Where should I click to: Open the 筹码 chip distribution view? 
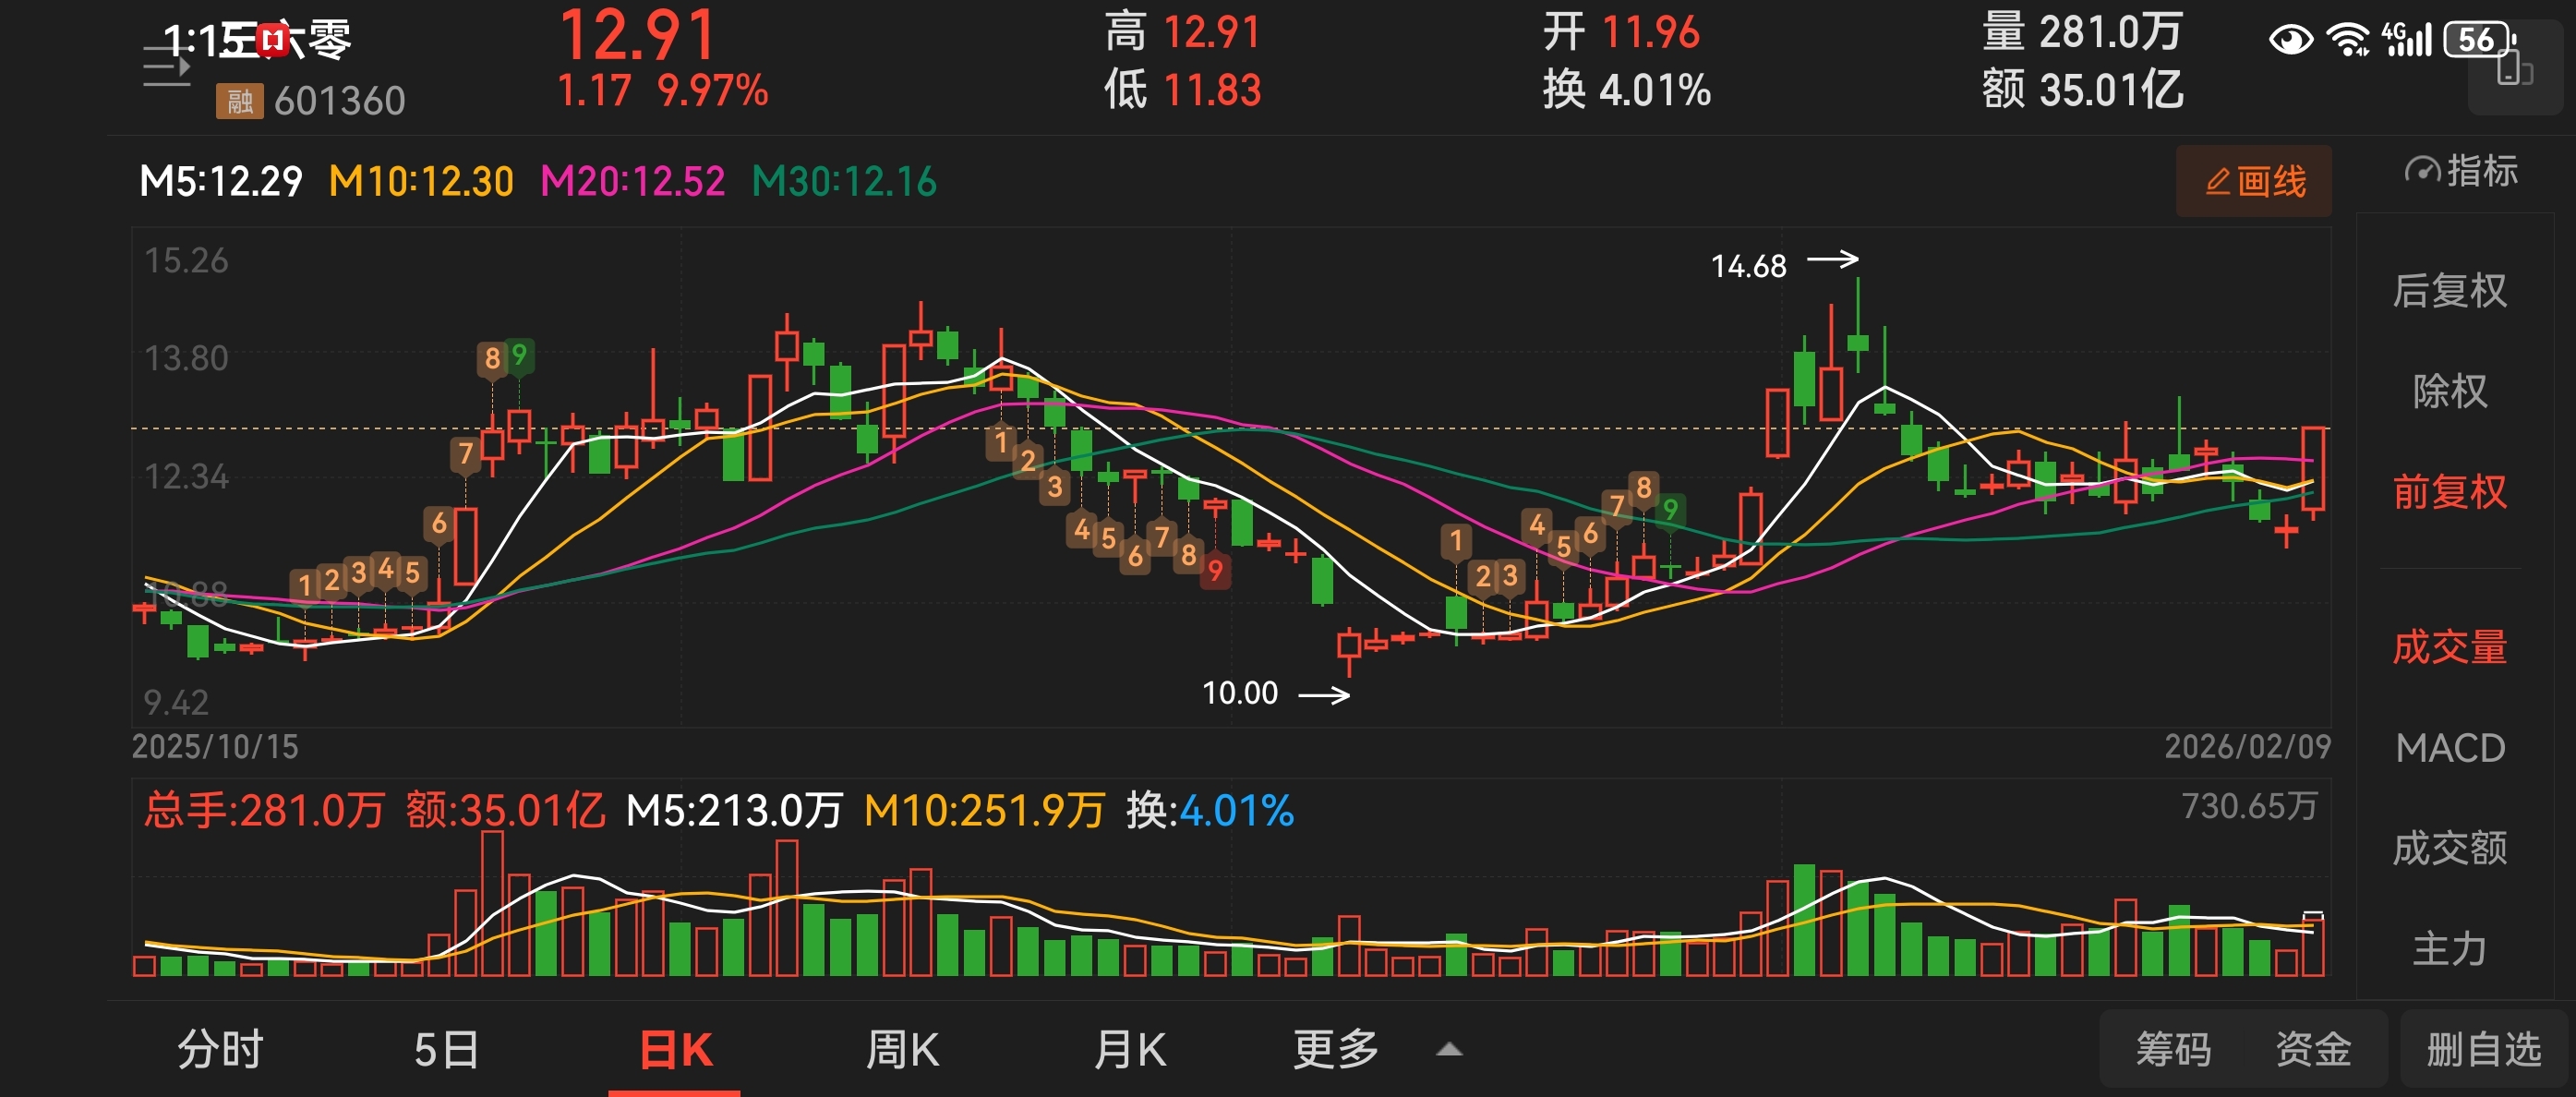[x=2173, y=1050]
